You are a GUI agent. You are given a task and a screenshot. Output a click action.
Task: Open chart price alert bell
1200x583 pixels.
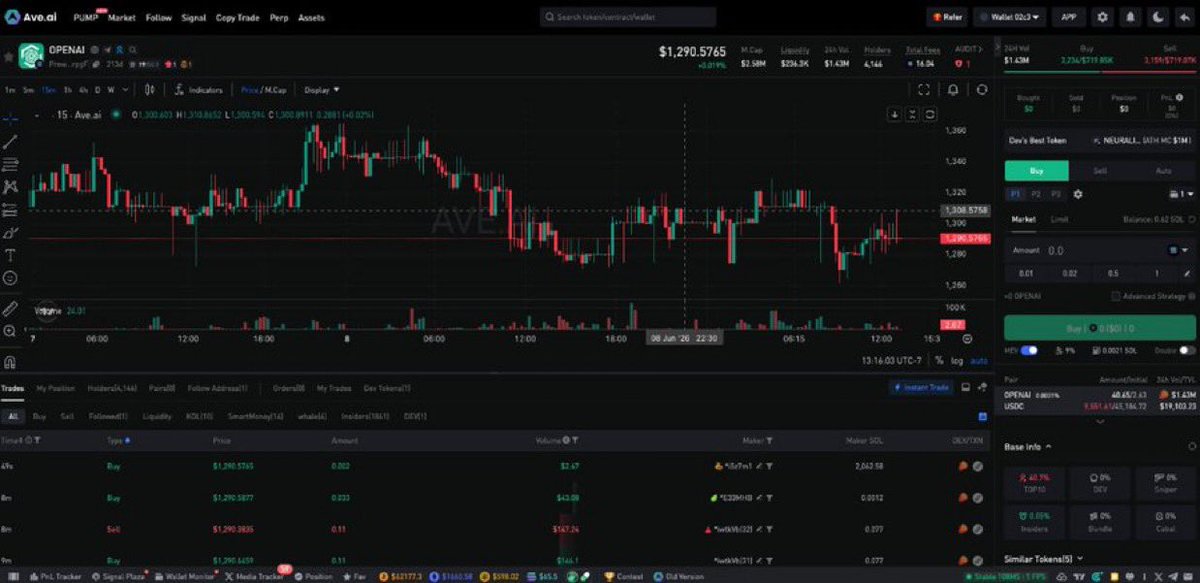953,90
